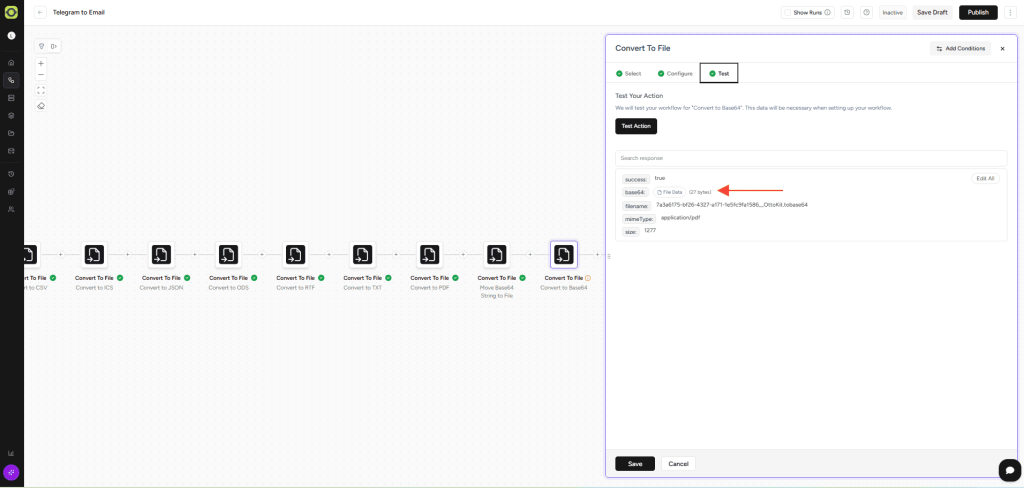Switch to the Select tab

(x=629, y=73)
